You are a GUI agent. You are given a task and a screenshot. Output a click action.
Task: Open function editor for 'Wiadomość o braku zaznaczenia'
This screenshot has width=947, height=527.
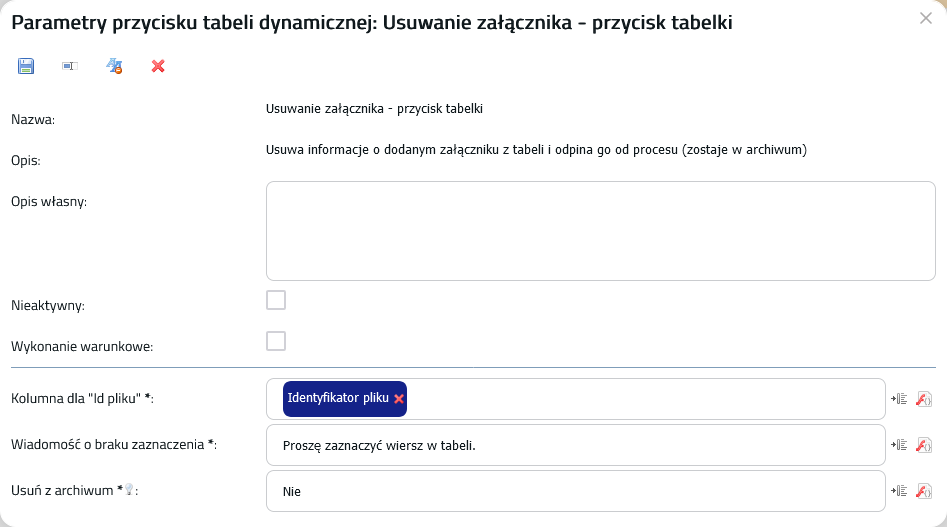924,445
